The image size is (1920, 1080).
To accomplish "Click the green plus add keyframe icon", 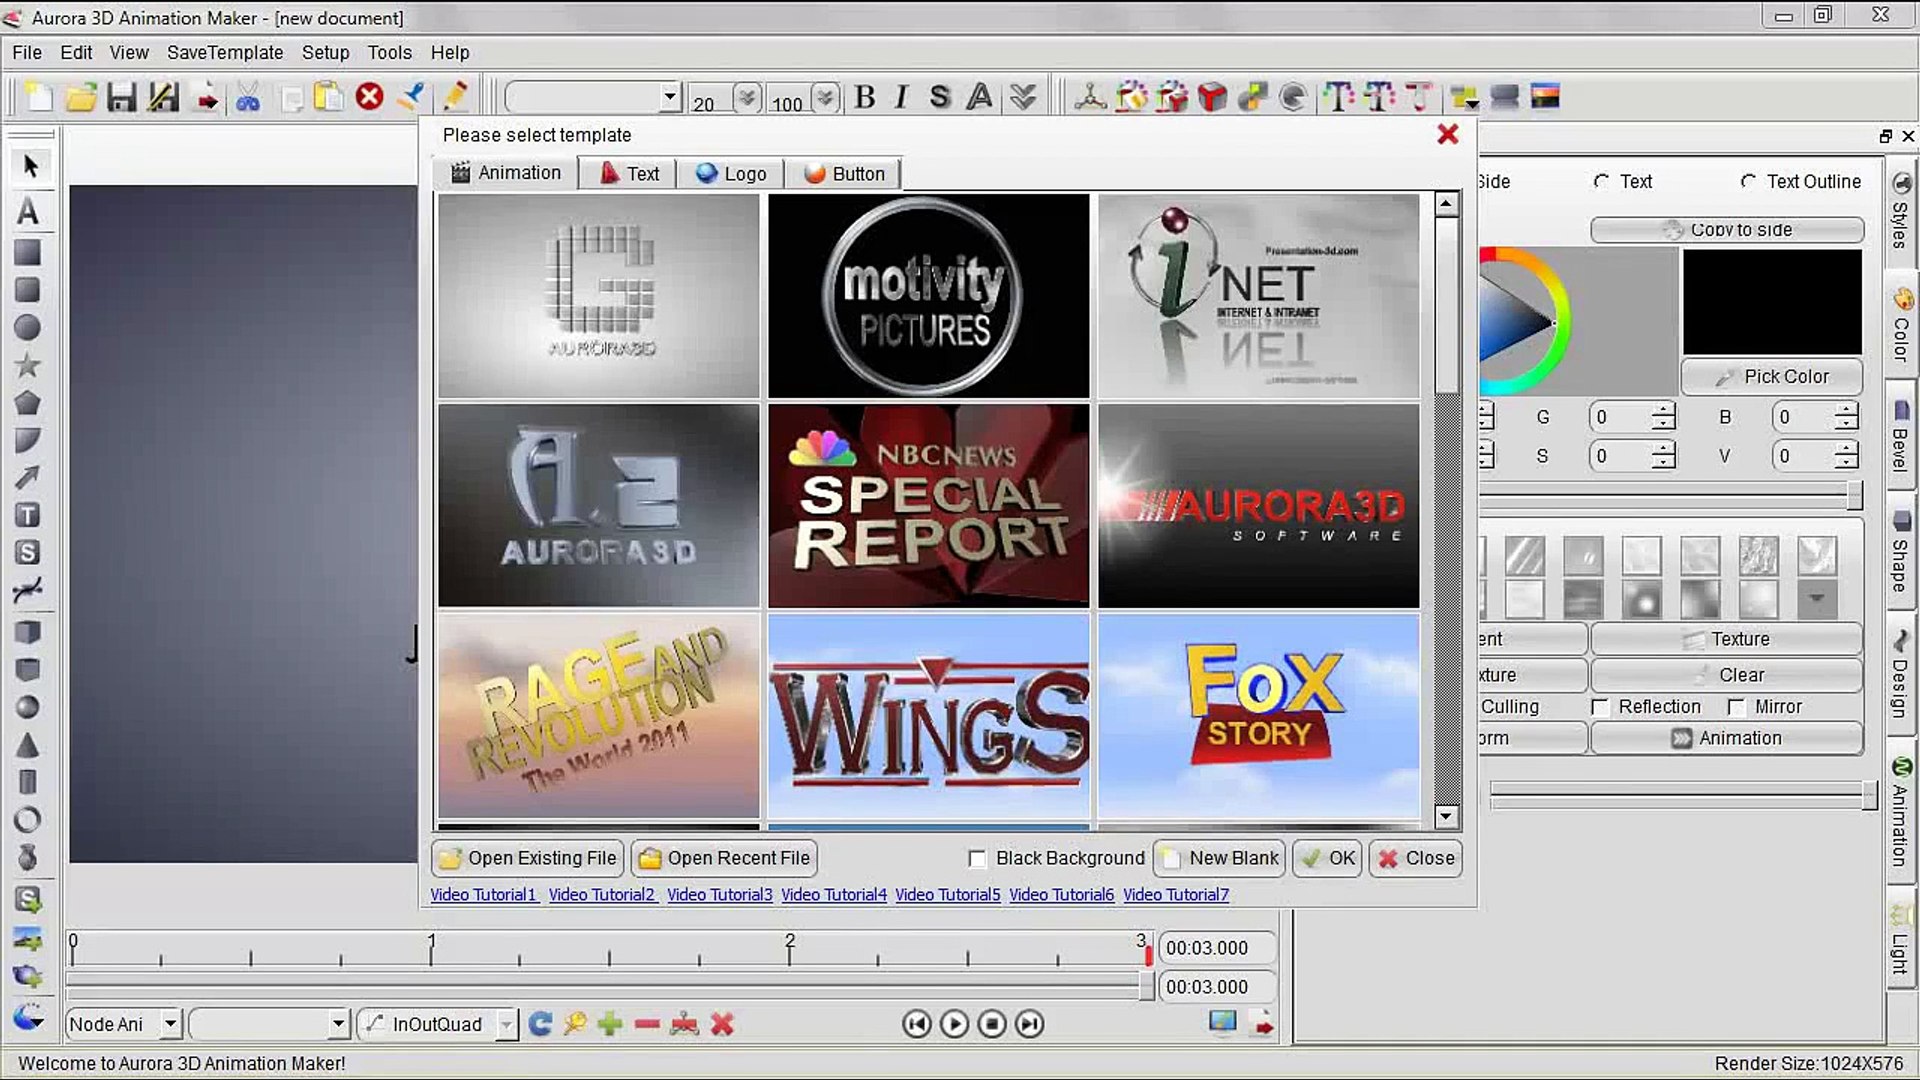I will (610, 1024).
